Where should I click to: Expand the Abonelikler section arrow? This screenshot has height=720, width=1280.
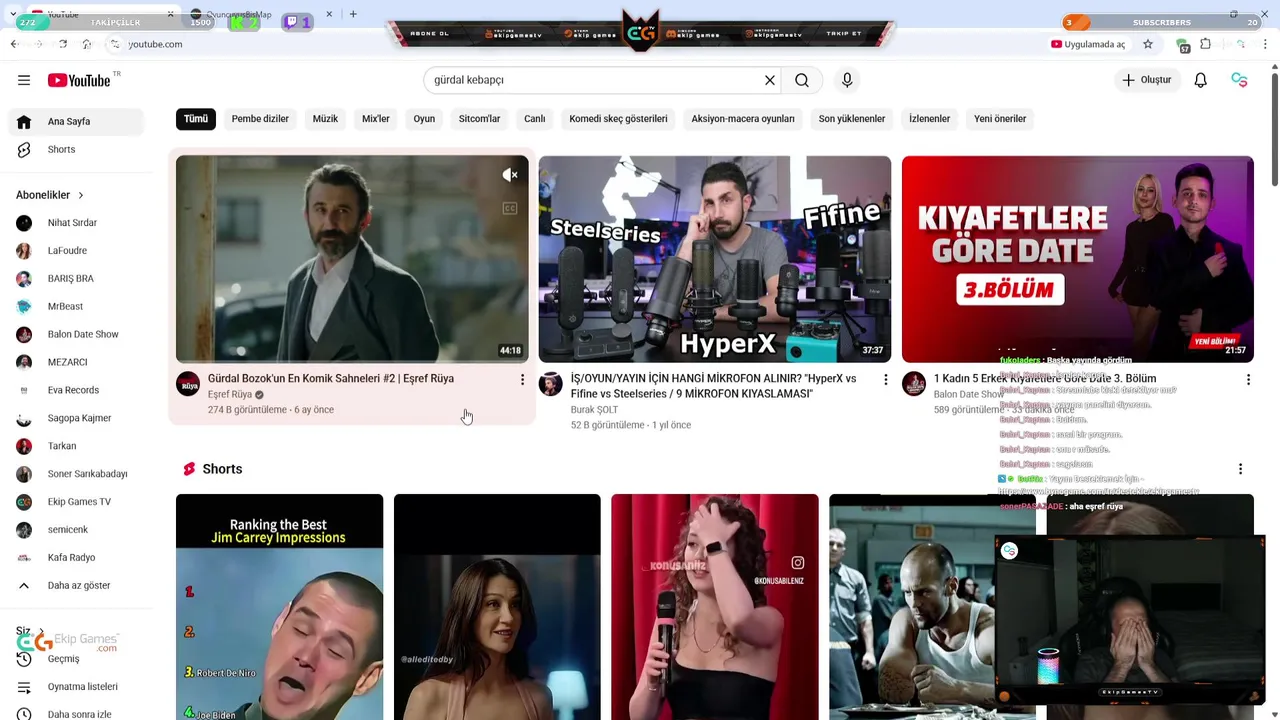pyautogui.click(x=80, y=195)
